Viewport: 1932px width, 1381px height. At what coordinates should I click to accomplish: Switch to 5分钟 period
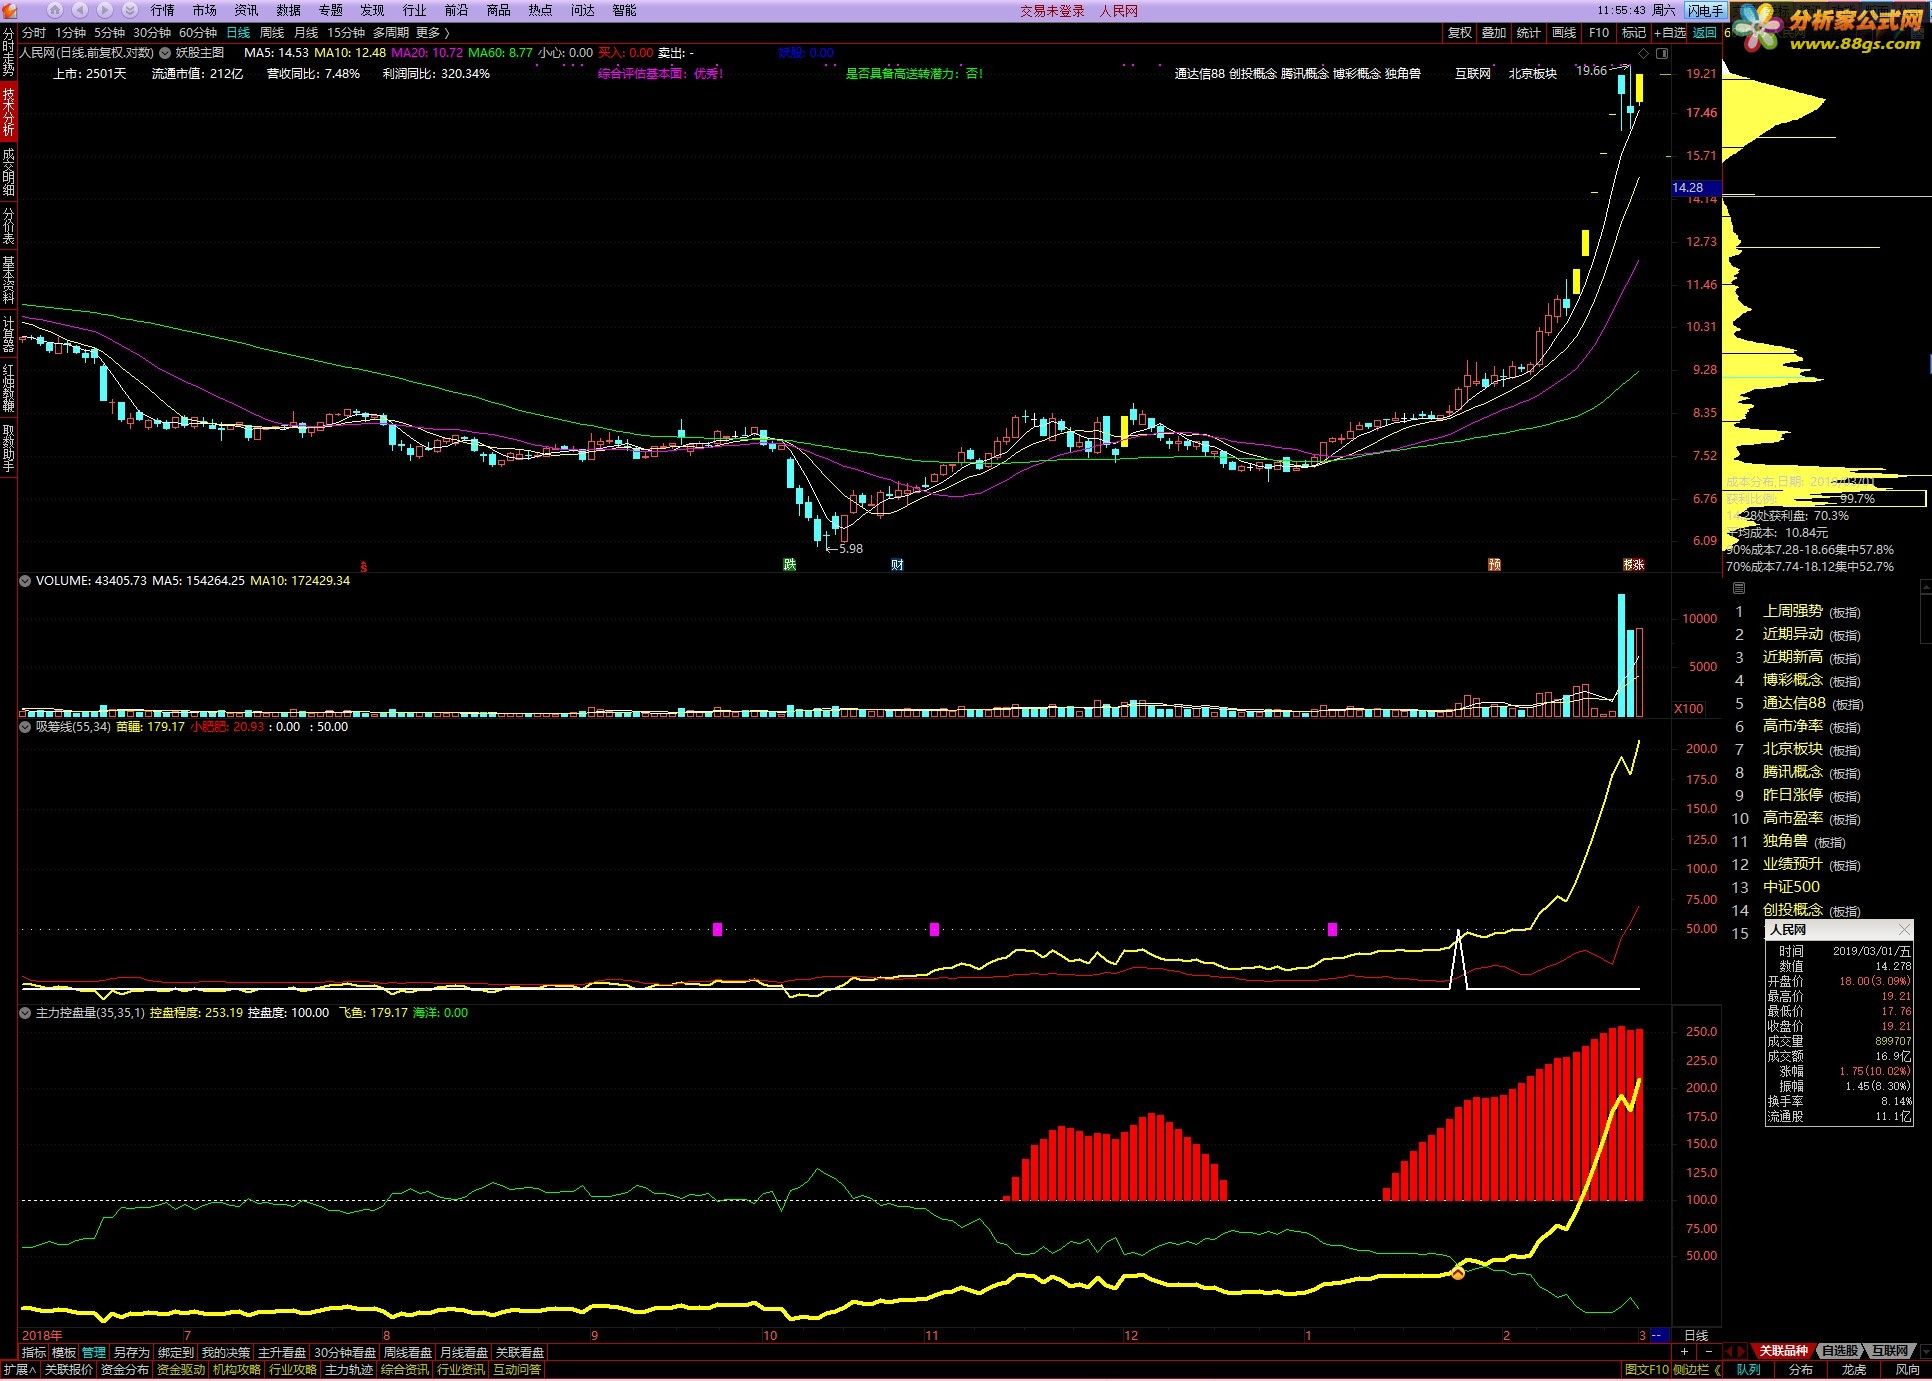[x=109, y=33]
